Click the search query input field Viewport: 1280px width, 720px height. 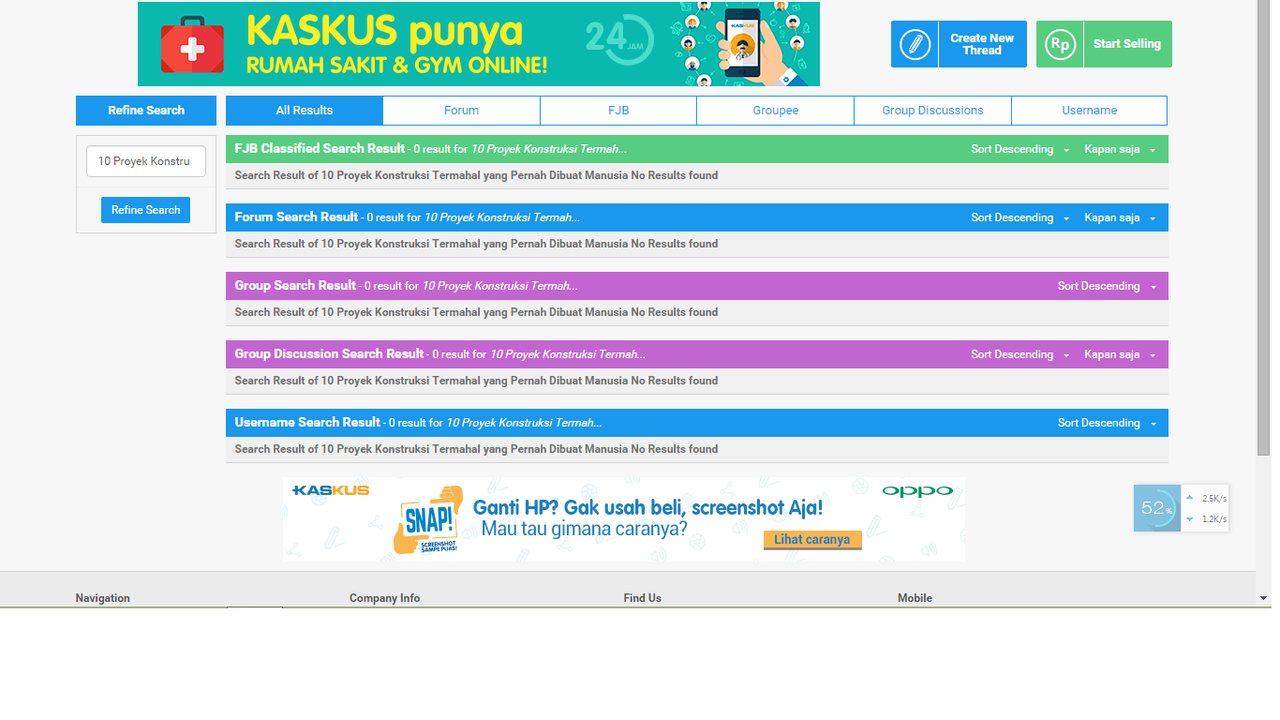click(x=146, y=161)
